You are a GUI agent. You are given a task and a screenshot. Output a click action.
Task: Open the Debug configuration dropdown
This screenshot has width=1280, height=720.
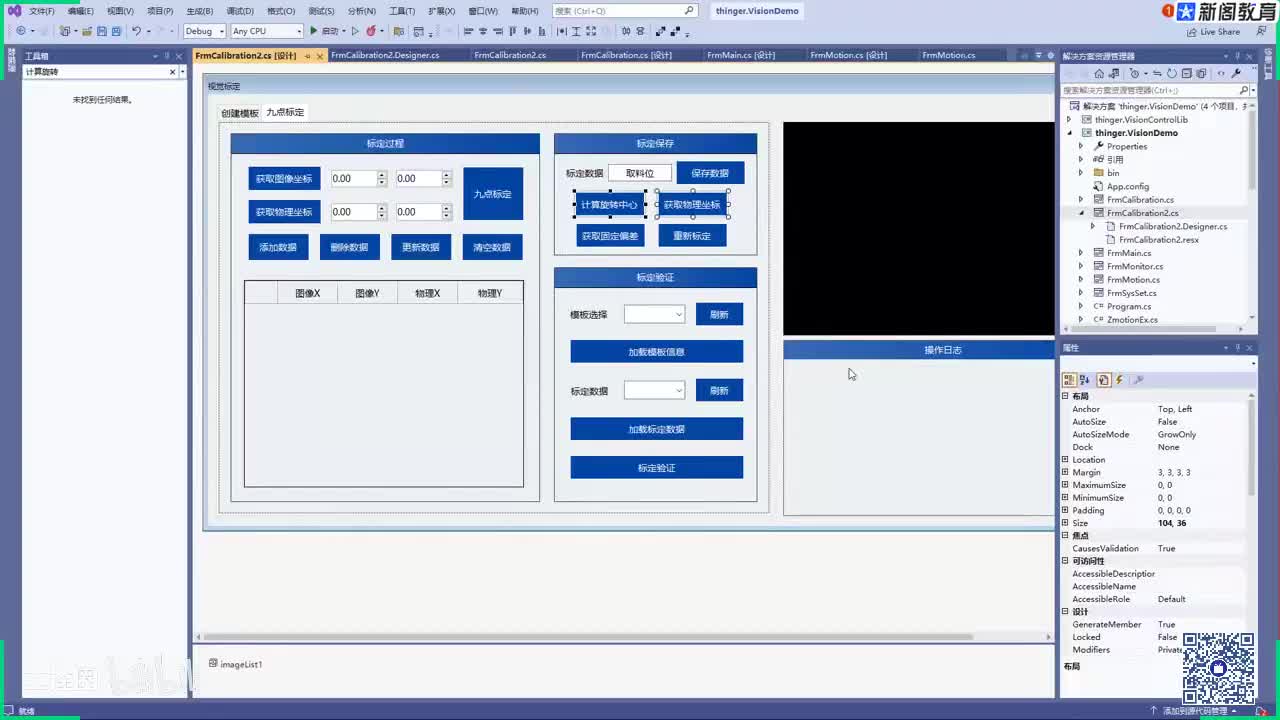pyautogui.click(x=205, y=31)
